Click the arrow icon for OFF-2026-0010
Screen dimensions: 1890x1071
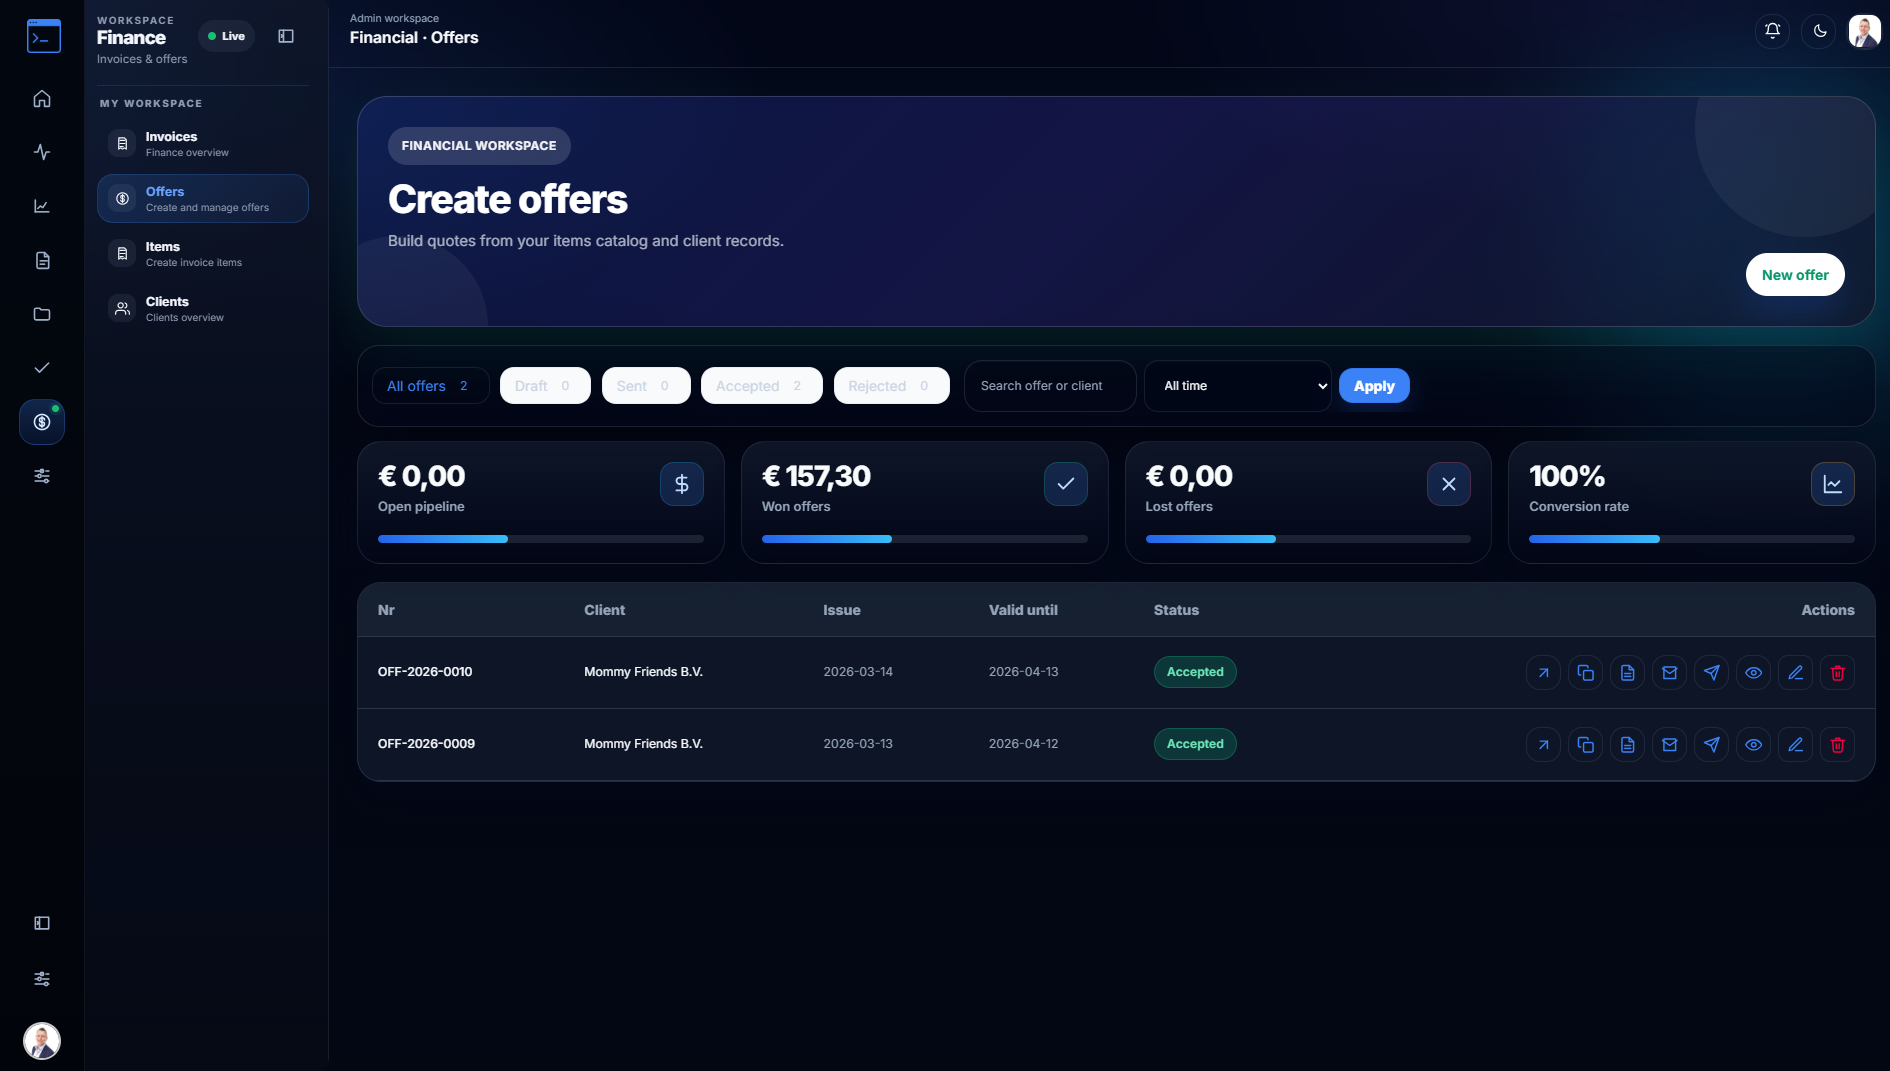click(1543, 673)
